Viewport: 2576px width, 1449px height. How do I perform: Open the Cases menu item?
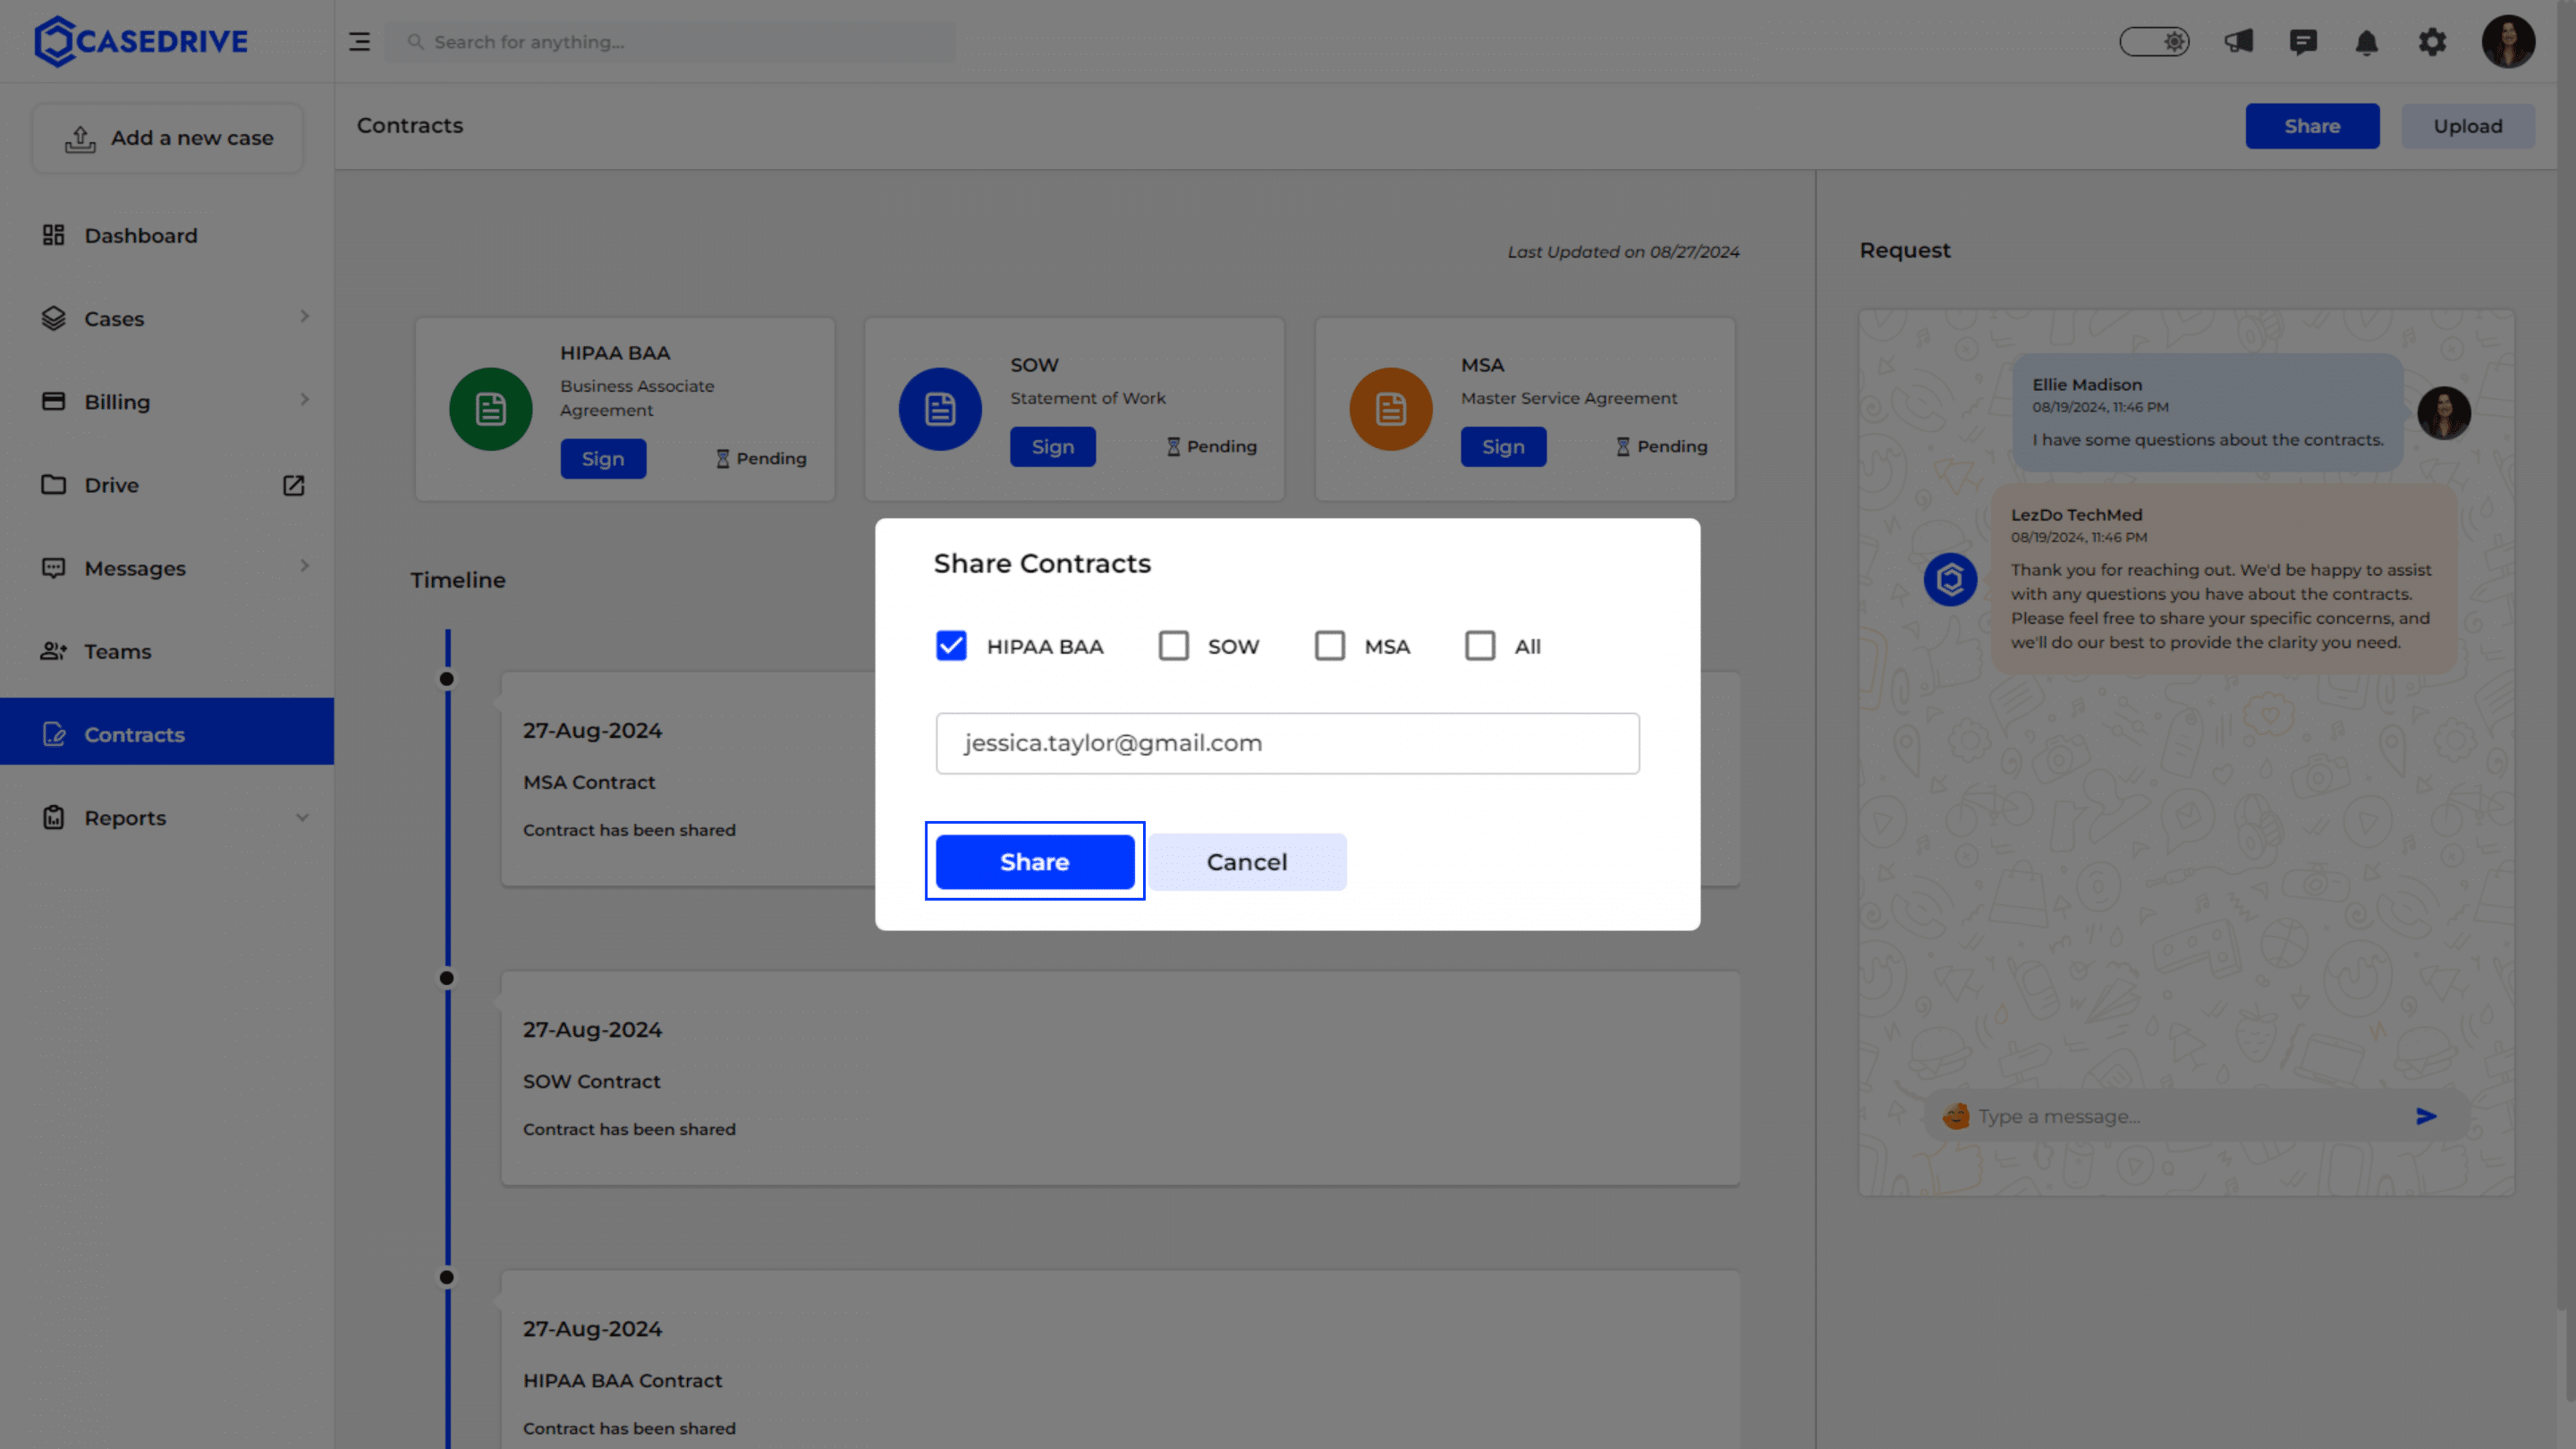[x=167, y=318]
